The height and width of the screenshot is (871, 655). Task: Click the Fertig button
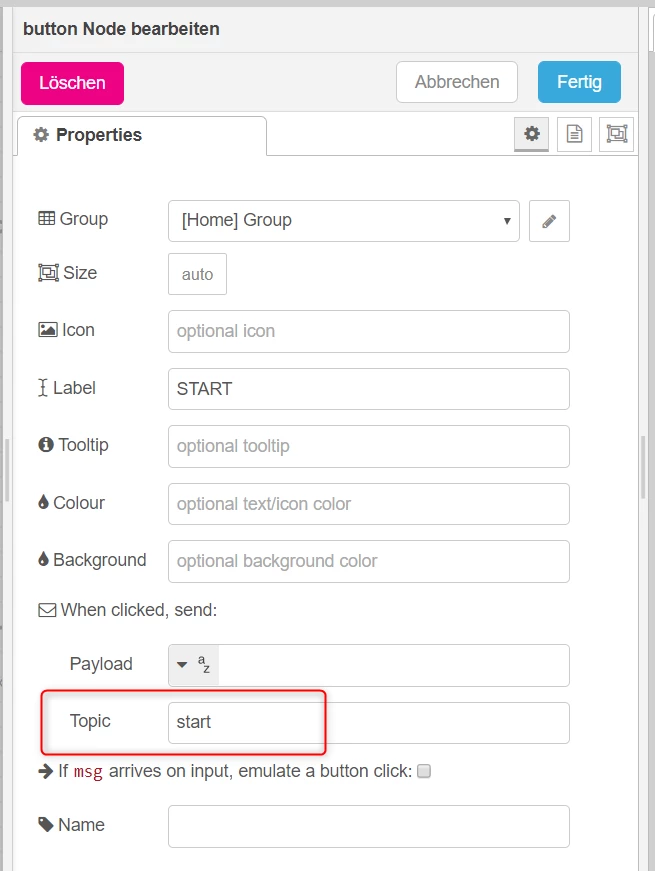coord(579,82)
